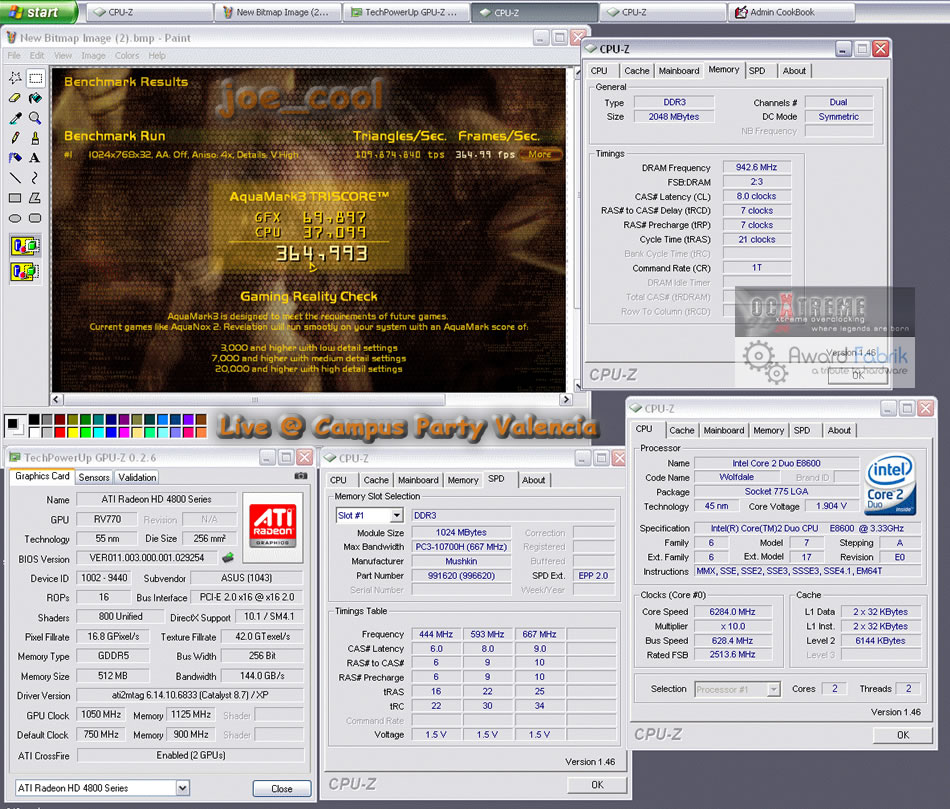
Task: Pick the red color swatch in Paint palette
Action: (60, 432)
